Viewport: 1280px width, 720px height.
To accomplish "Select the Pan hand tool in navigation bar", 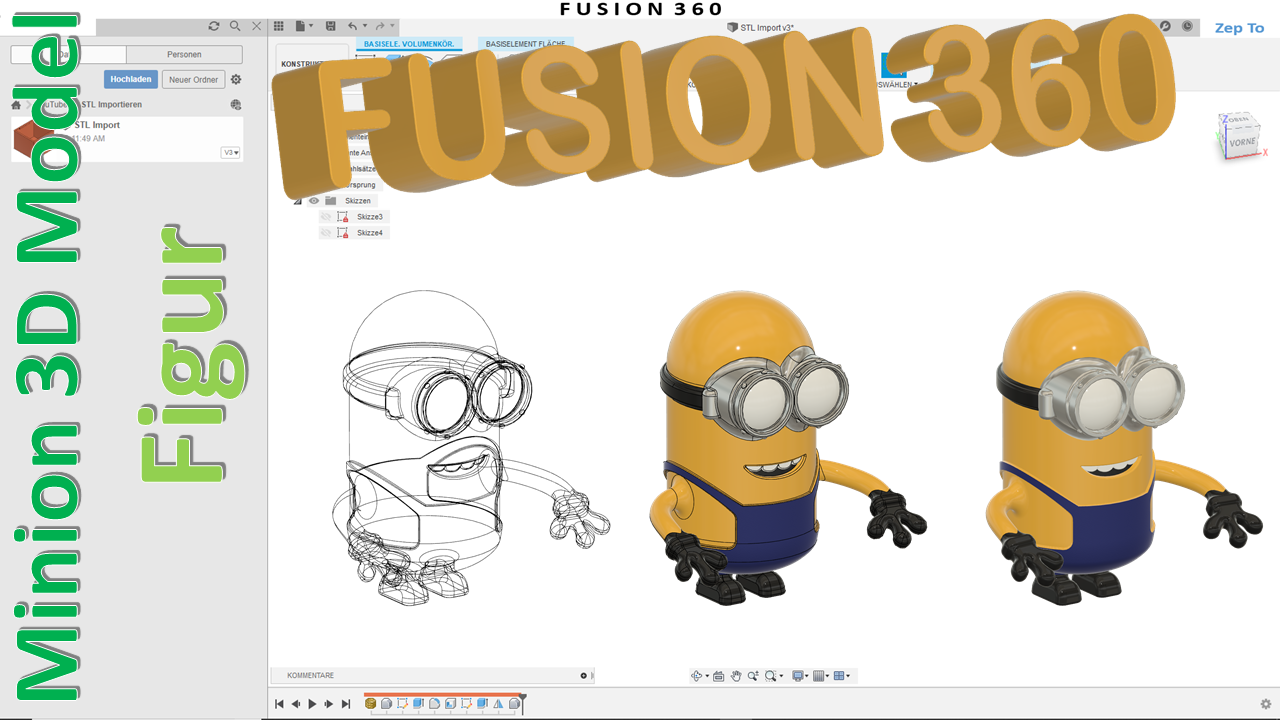I will coord(736,676).
